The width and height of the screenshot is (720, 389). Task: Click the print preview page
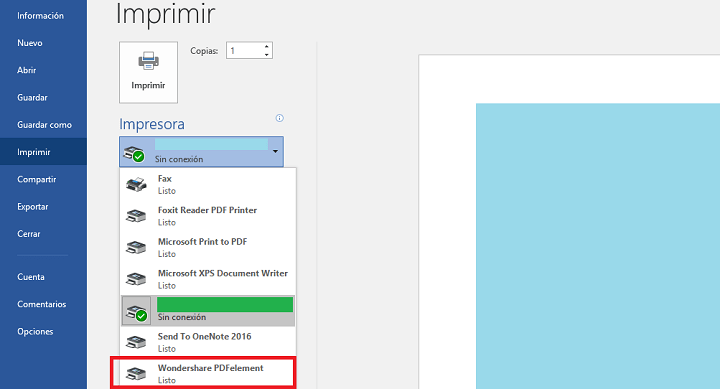tap(569, 222)
